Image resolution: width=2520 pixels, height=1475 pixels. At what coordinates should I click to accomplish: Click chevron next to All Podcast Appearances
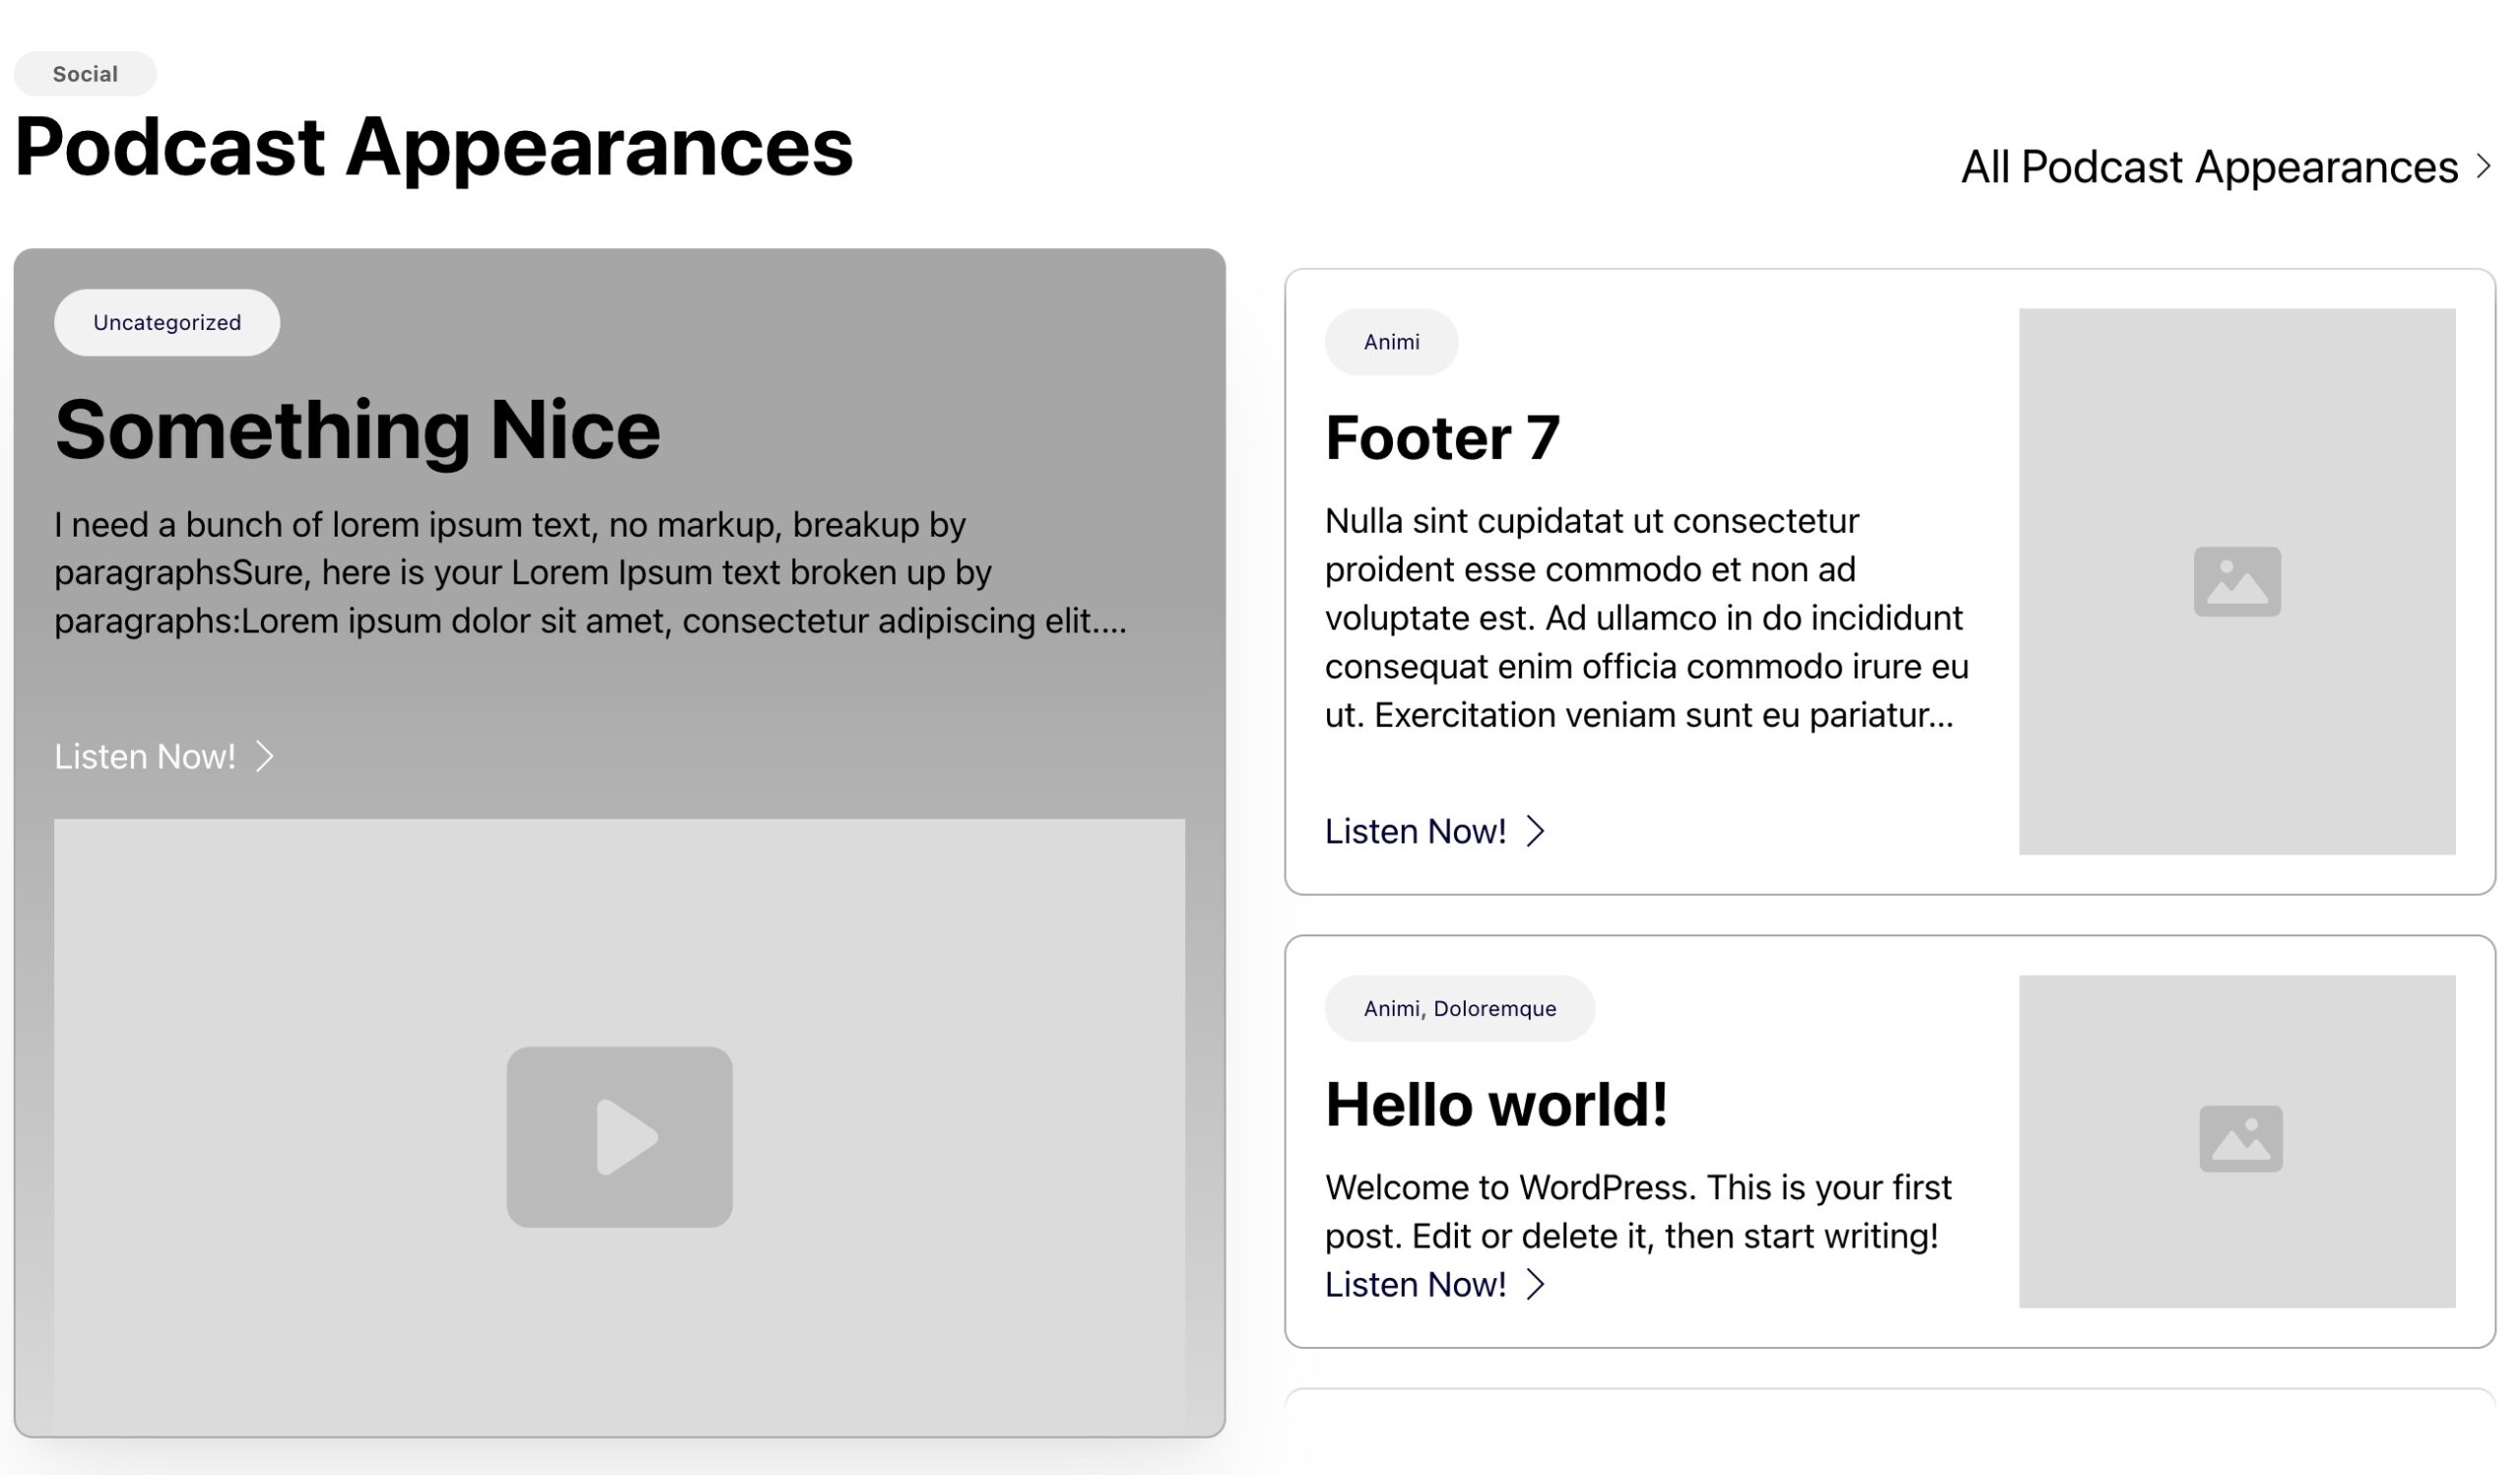[2483, 166]
